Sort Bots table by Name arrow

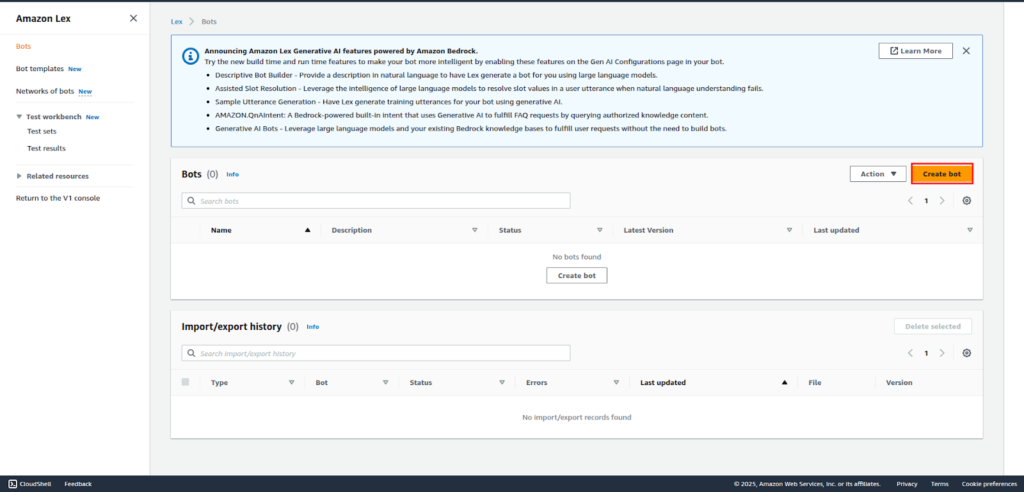308,230
